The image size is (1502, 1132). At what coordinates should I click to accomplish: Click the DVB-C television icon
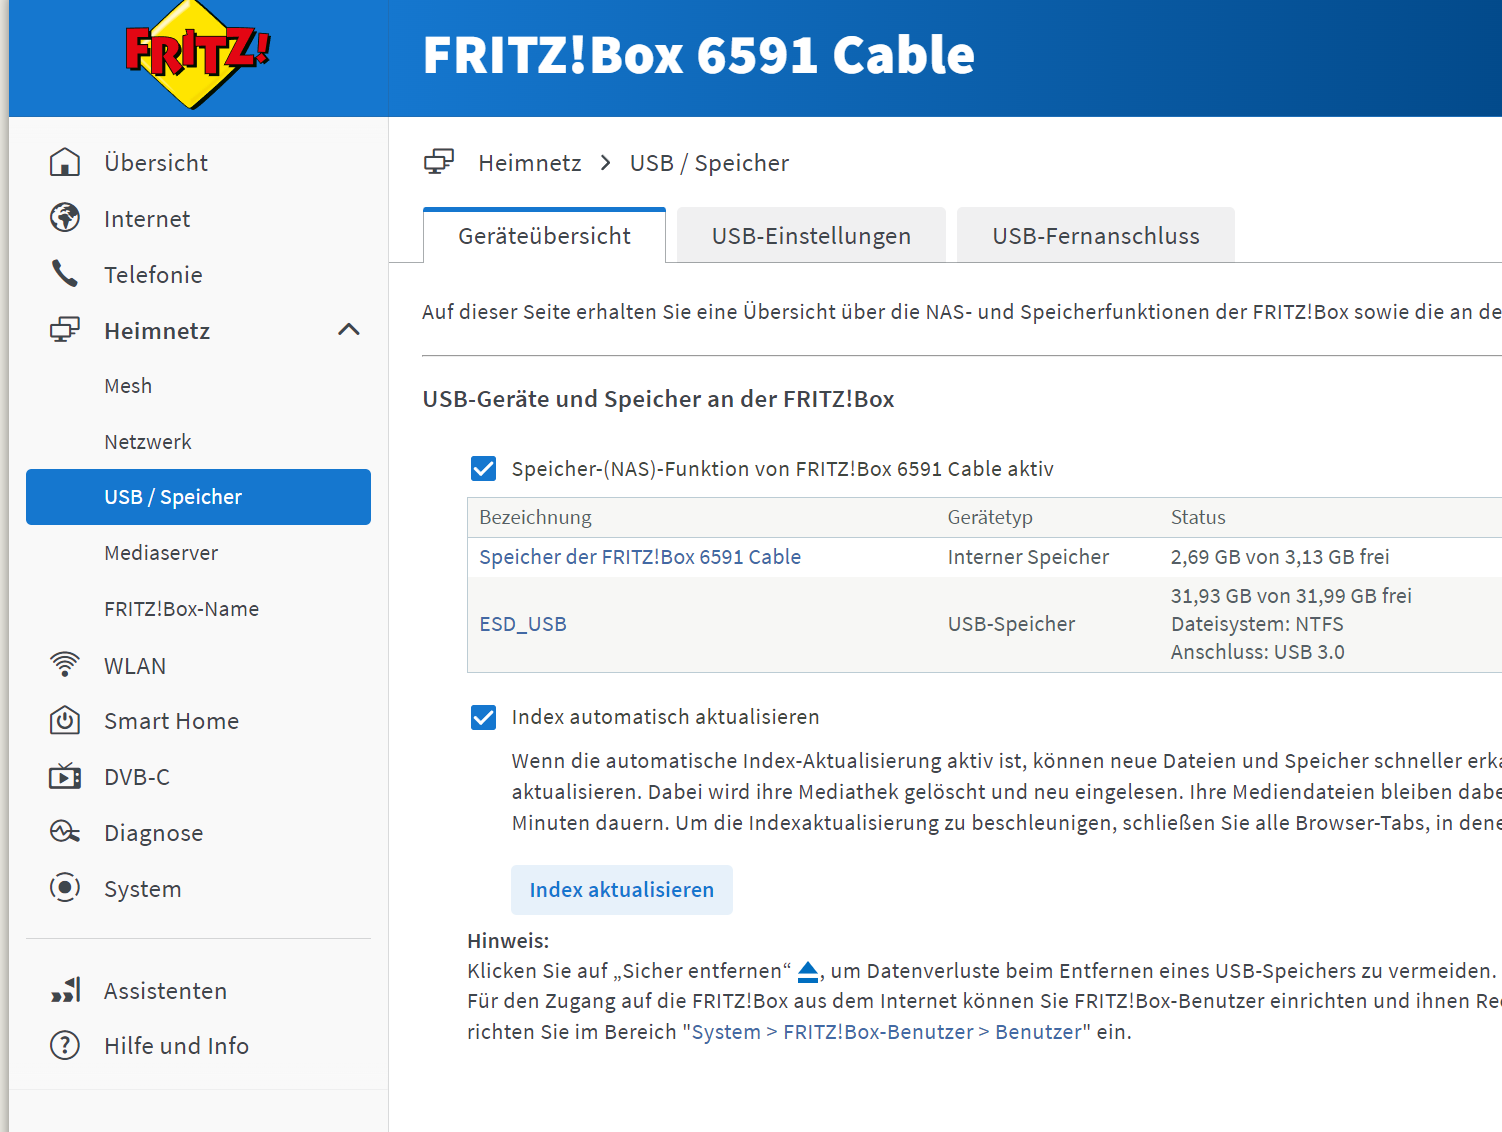click(x=65, y=777)
